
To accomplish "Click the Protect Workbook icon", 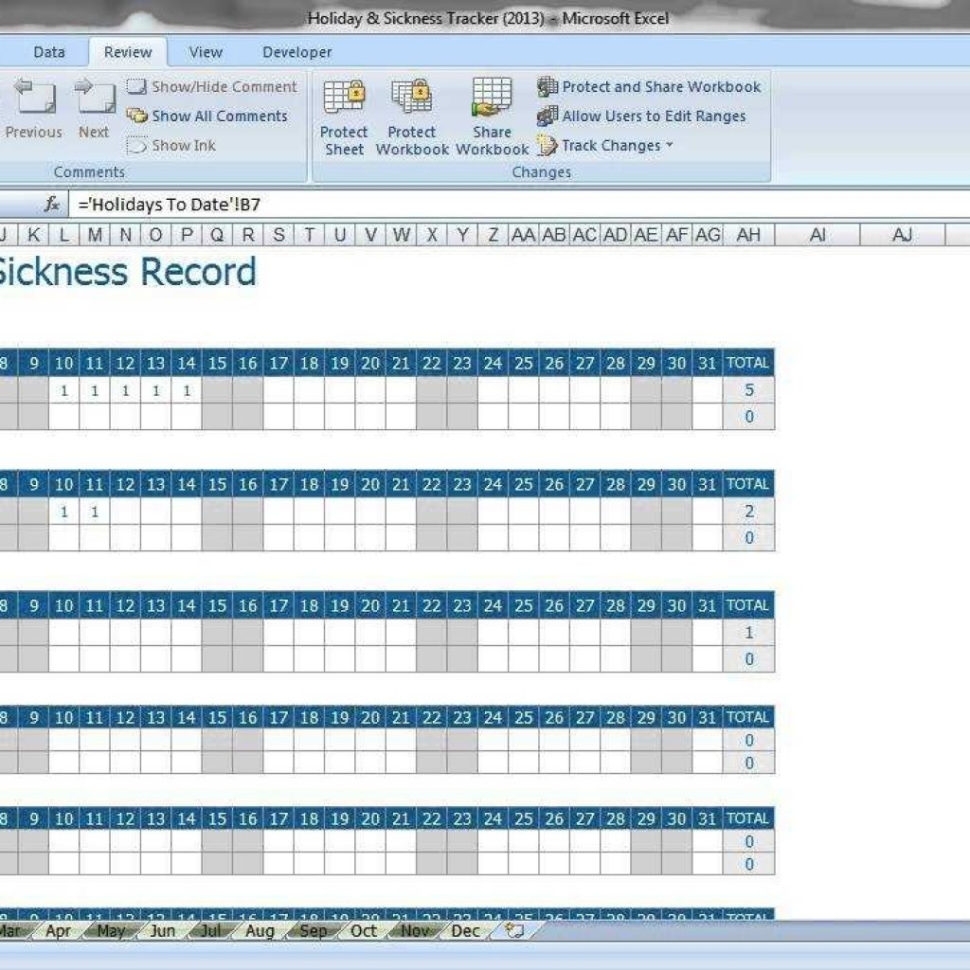I will click(x=412, y=112).
